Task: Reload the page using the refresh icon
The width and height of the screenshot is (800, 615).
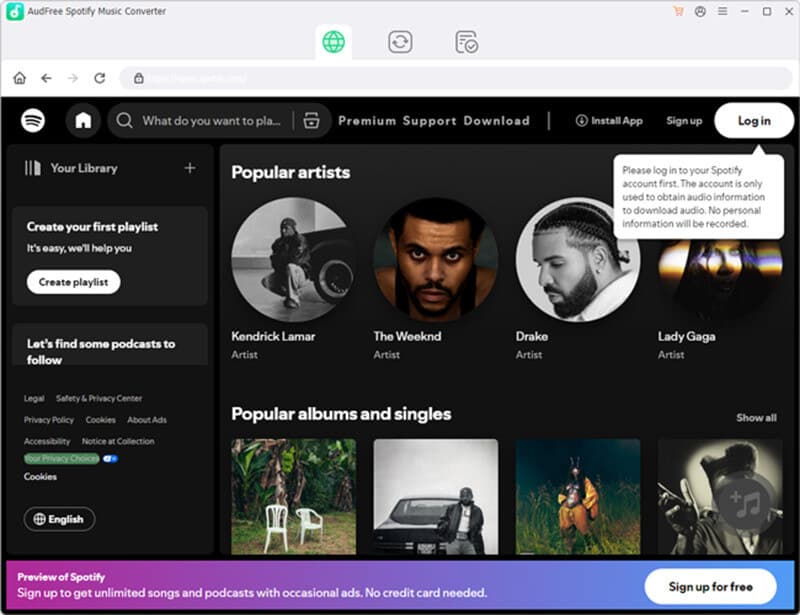Action: (x=100, y=77)
